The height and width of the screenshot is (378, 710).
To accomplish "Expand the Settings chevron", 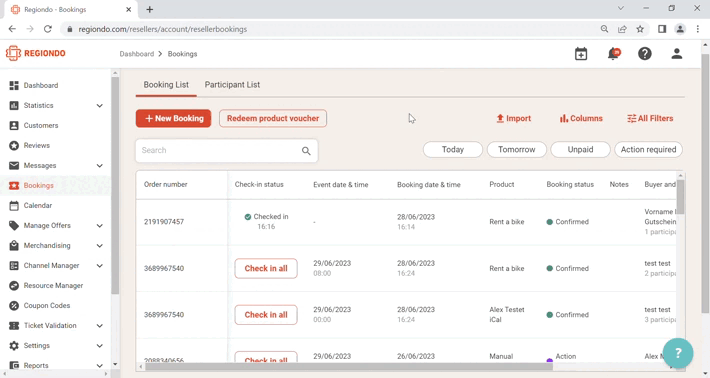I will [100, 346].
